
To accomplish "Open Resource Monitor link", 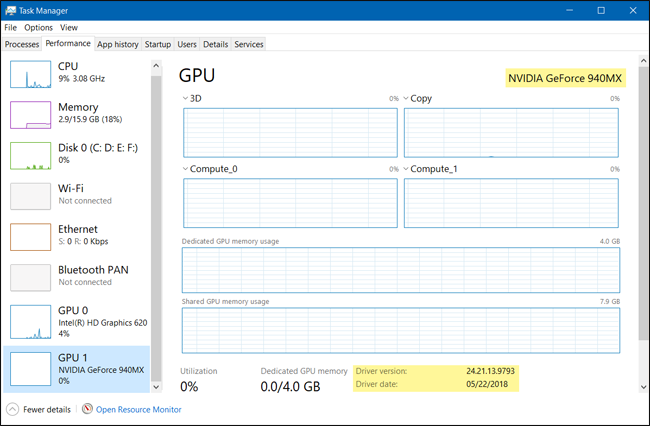I will (x=138, y=409).
